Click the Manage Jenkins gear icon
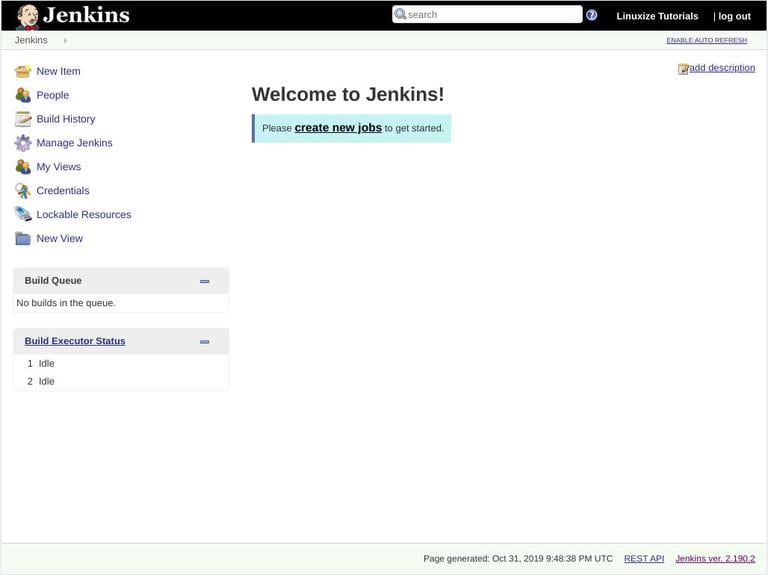Screen dimensions: 768x575 23,143
